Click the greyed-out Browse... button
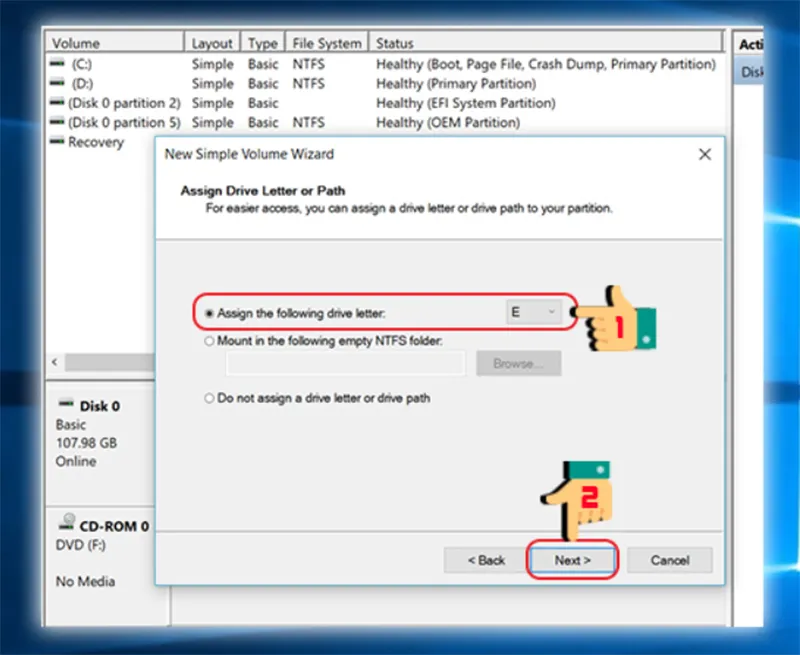The width and height of the screenshot is (800, 655). [x=519, y=363]
